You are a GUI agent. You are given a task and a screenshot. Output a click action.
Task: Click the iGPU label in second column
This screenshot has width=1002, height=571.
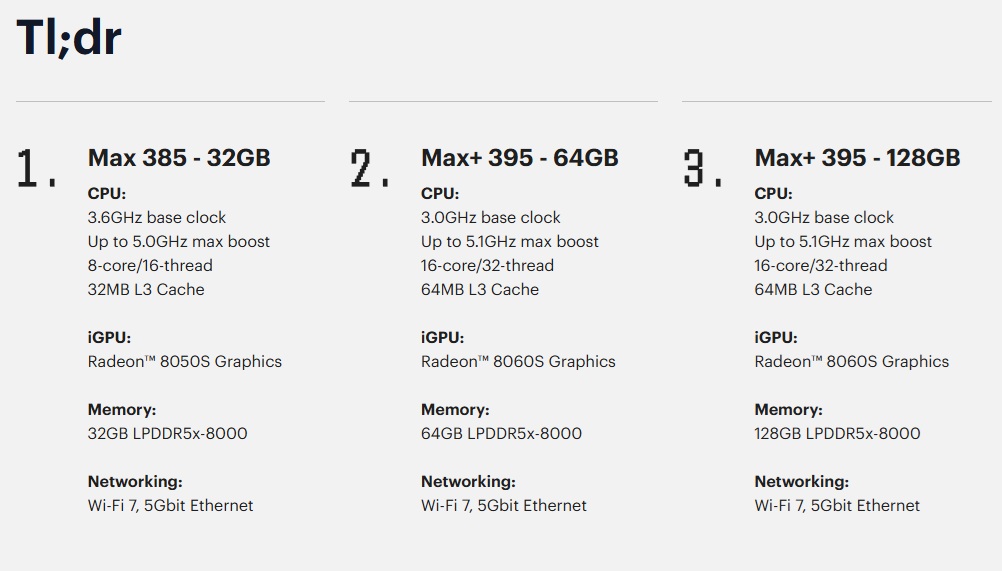click(x=442, y=338)
